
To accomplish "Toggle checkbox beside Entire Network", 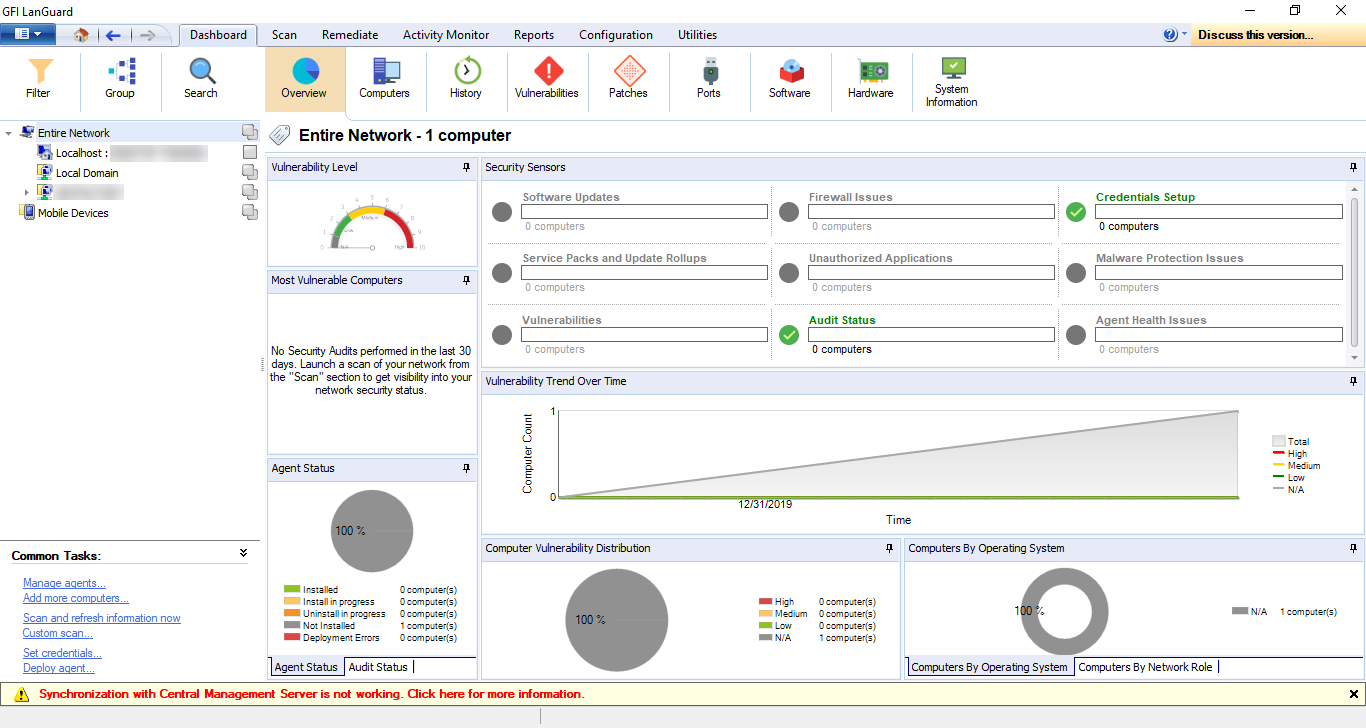I will 249,132.
